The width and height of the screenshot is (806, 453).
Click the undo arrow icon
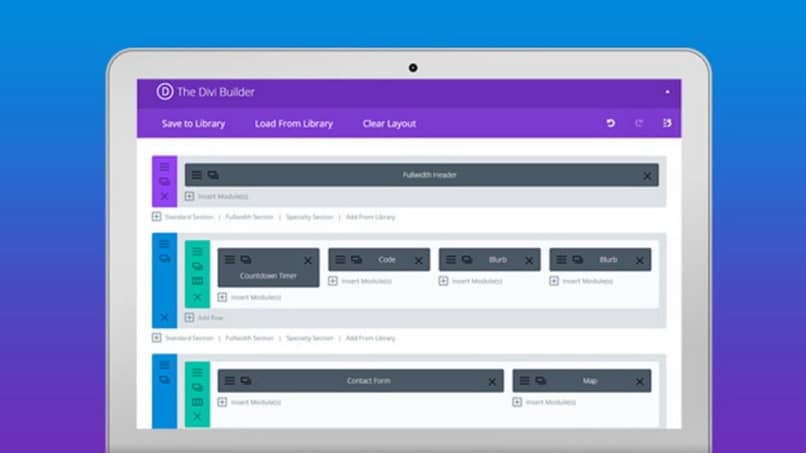611,123
